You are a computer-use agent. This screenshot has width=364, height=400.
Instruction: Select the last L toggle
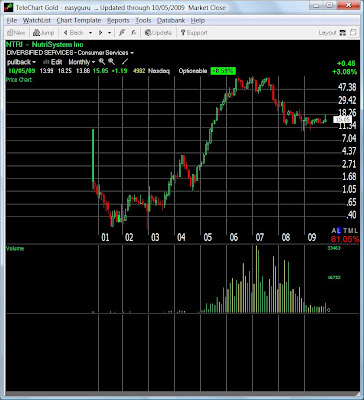click(x=356, y=231)
